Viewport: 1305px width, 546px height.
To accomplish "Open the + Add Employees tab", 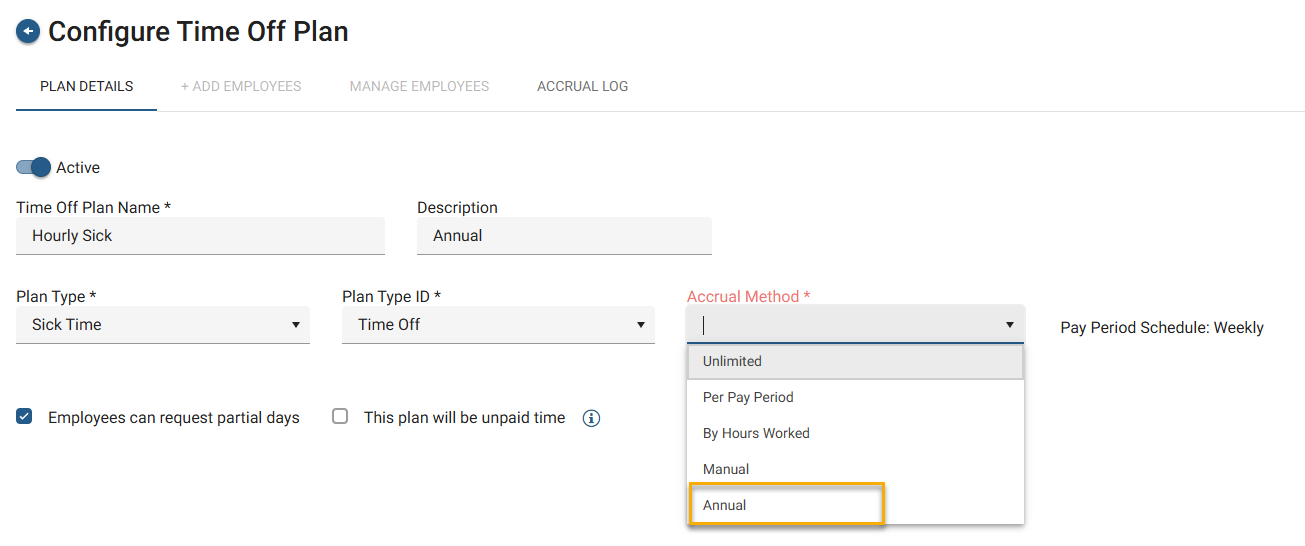I will tap(241, 86).
